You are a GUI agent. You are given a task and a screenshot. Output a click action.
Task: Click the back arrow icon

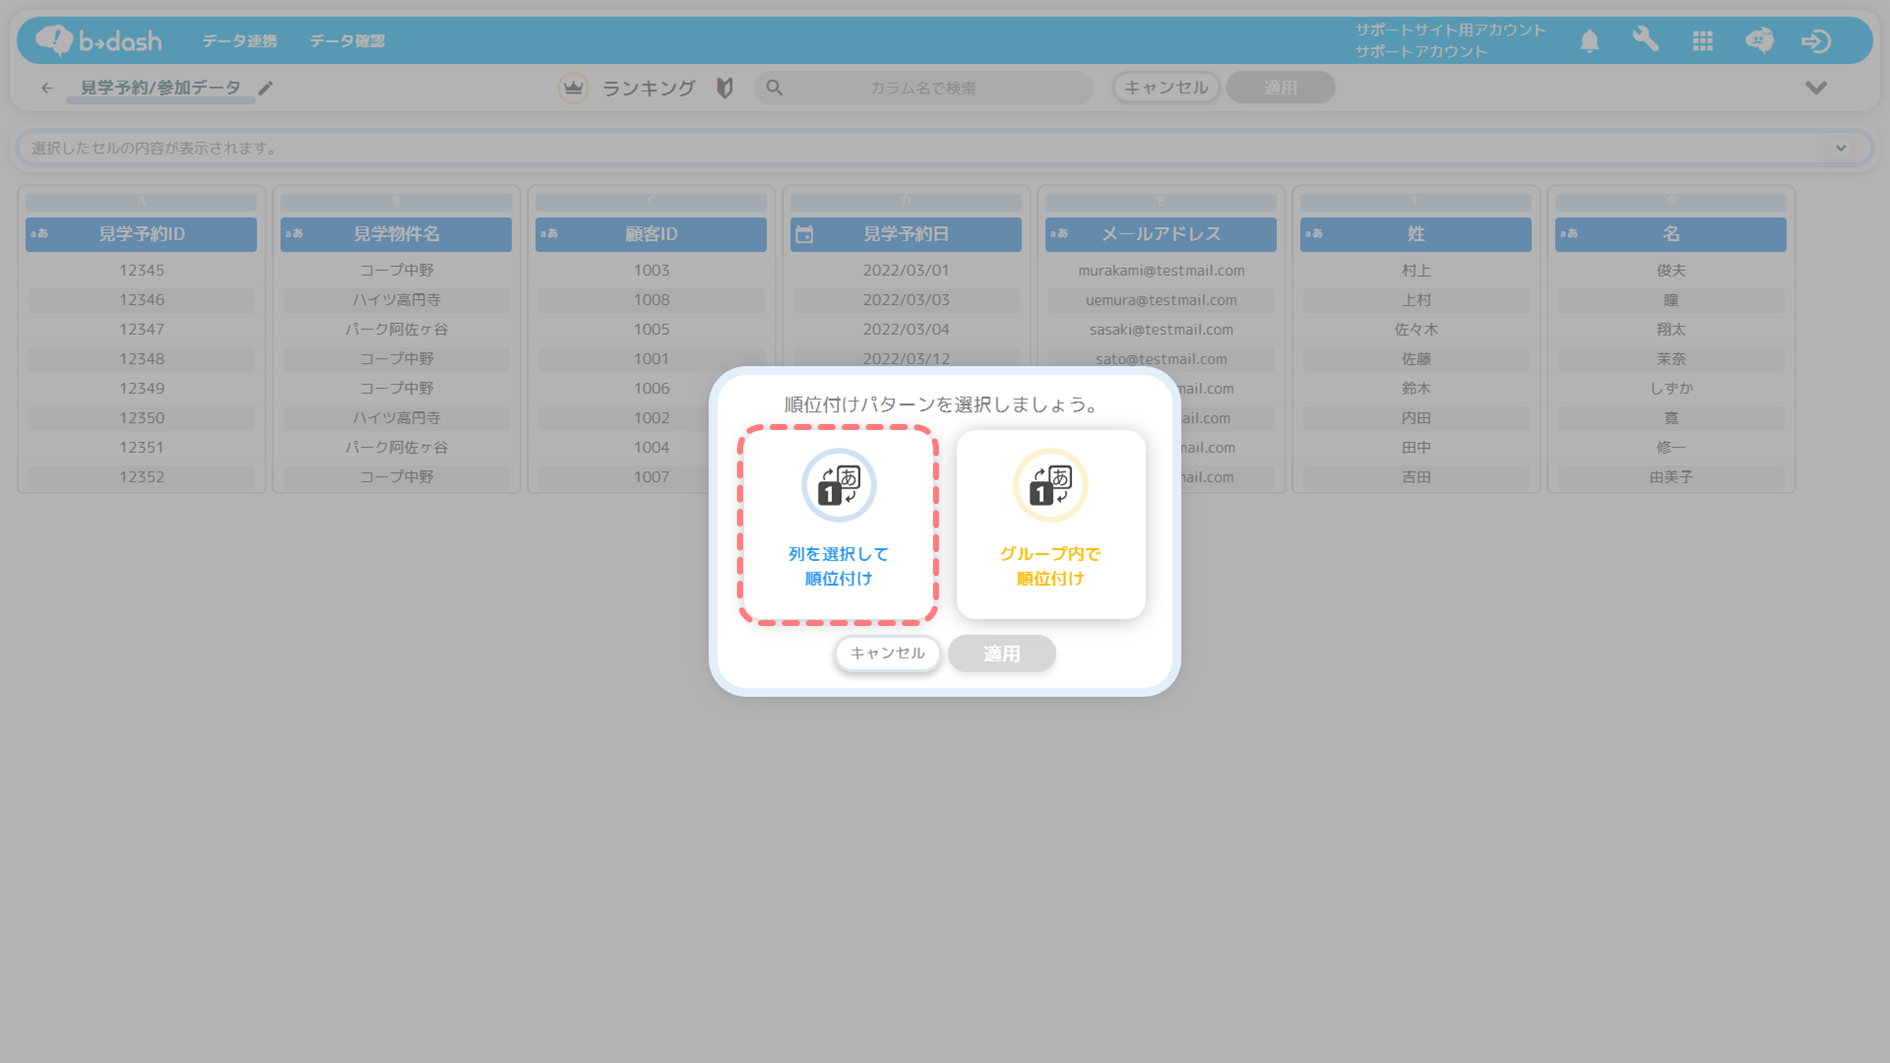pyautogui.click(x=47, y=88)
